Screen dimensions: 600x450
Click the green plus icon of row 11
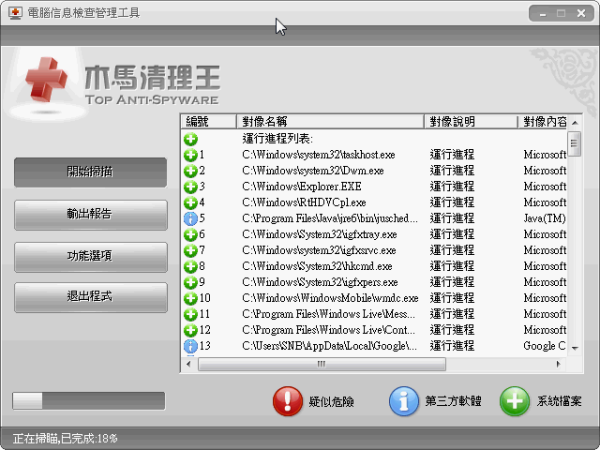[x=191, y=315]
